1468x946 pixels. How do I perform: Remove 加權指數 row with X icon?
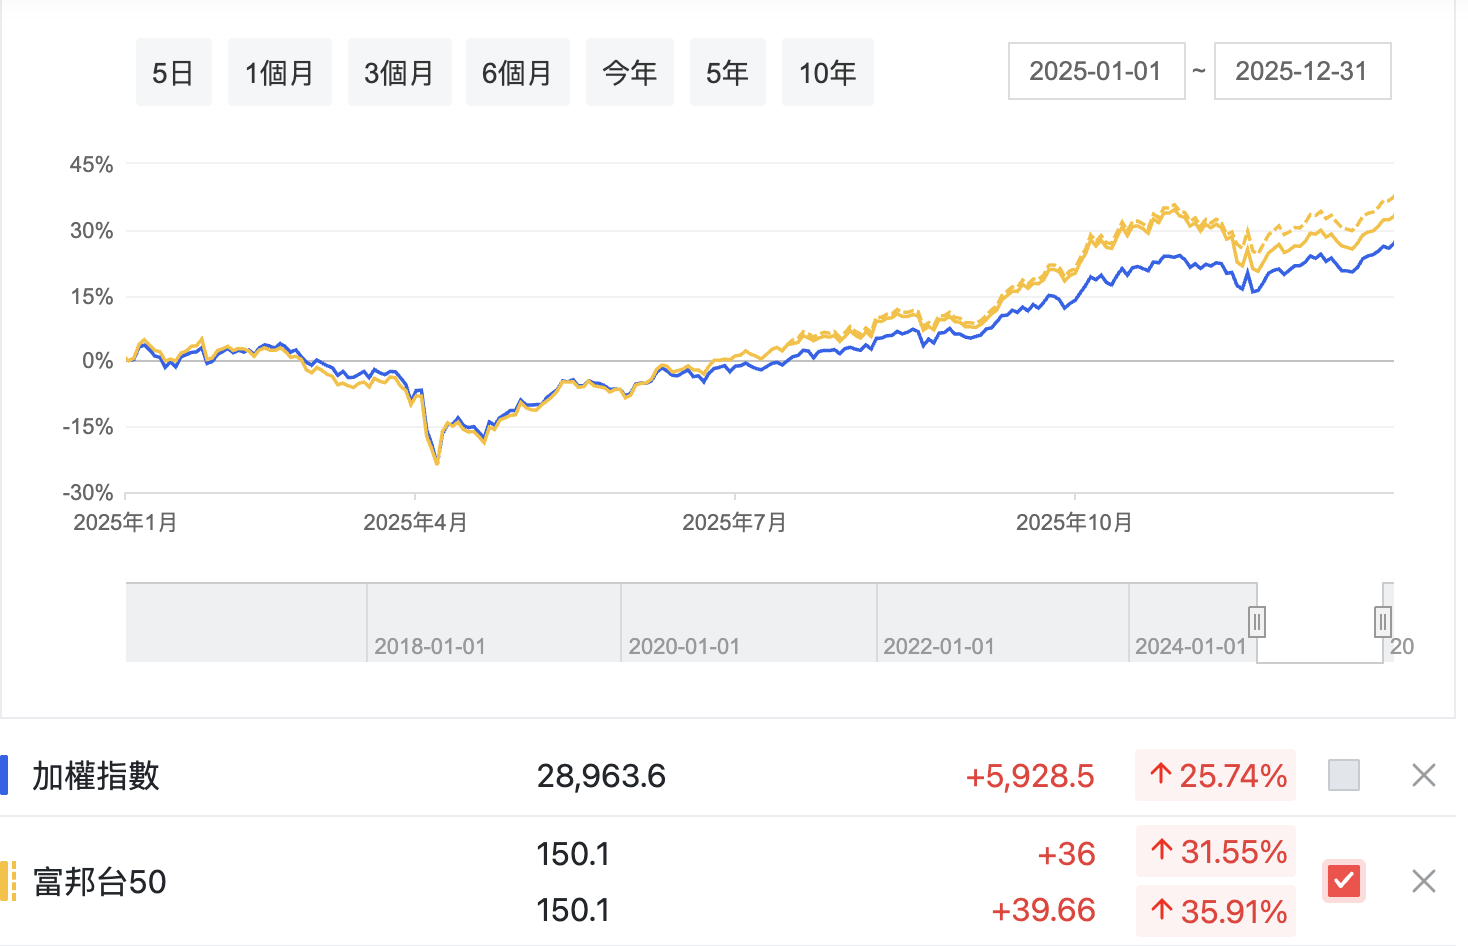[x=1423, y=775]
